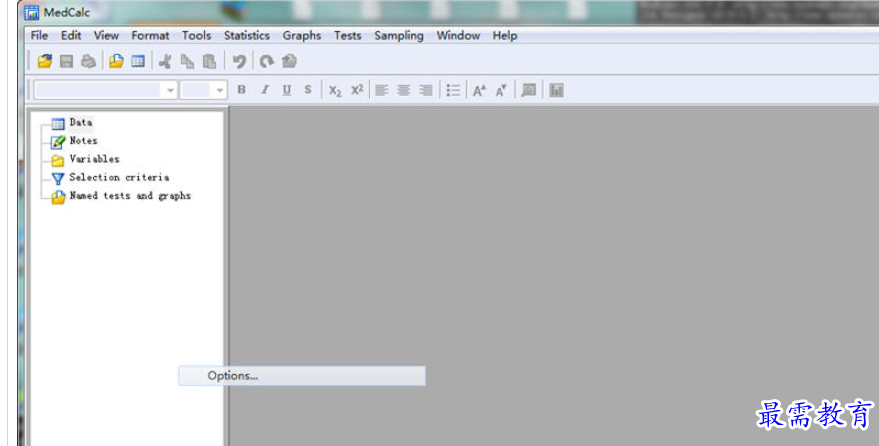The image size is (880, 446).
Task: Decrease font size with A-down icon
Action: click(501, 90)
